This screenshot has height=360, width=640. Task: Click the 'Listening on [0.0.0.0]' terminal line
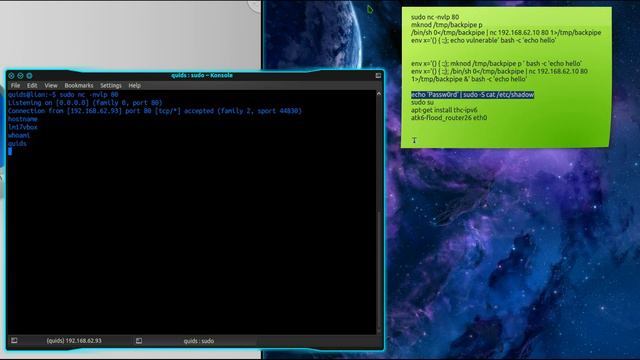click(x=85, y=103)
